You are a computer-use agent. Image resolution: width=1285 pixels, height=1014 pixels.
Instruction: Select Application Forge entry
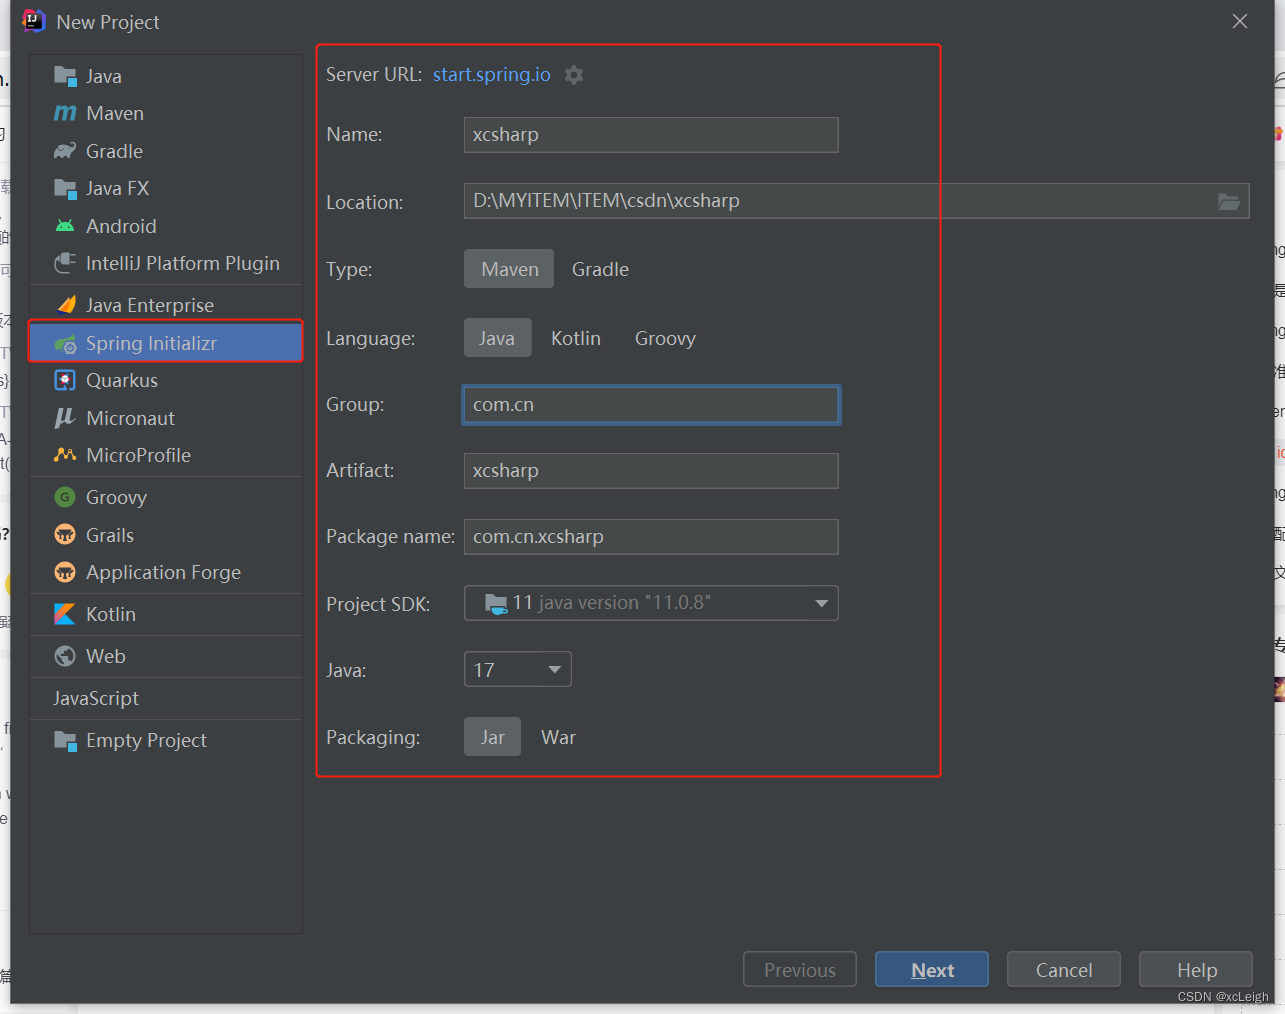(x=166, y=572)
